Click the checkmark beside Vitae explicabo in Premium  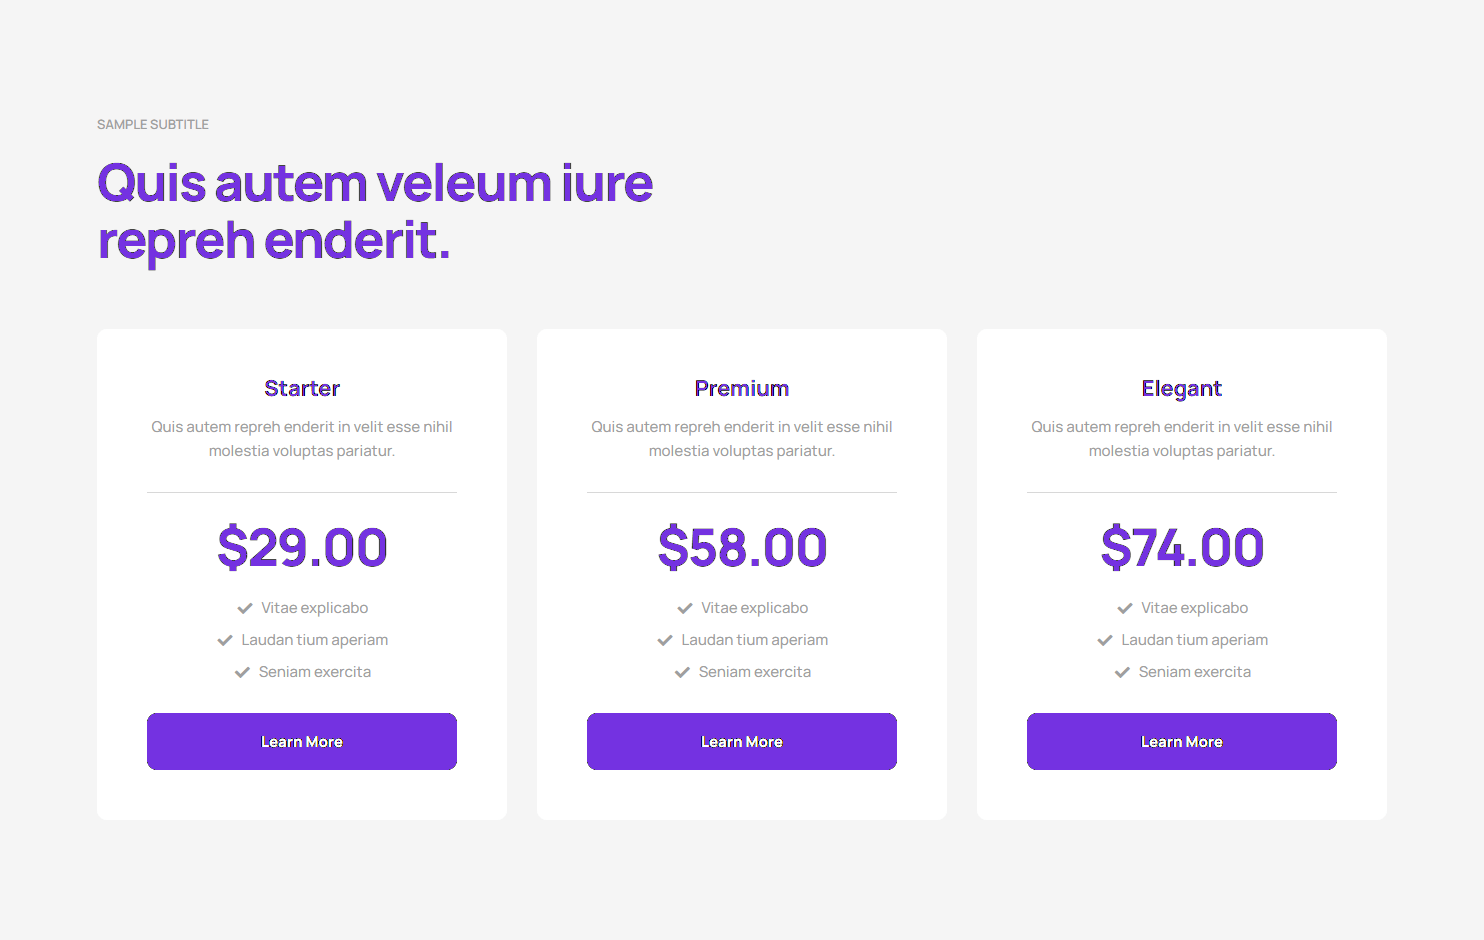684,607
